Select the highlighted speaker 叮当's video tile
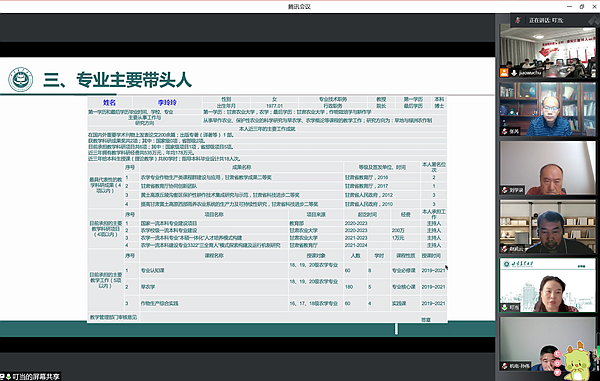600x381 pixels. (548, 285)
